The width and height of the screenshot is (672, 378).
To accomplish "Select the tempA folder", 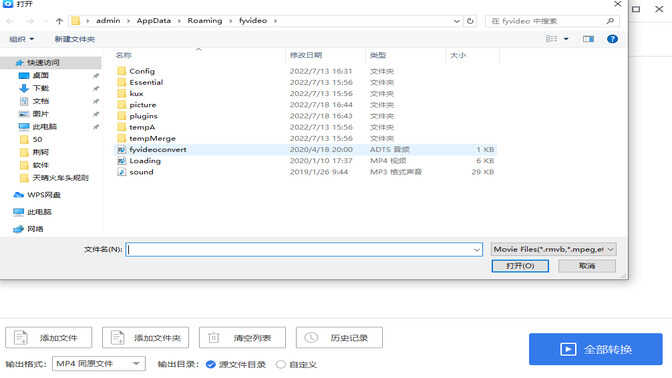I will click(142, 127).
